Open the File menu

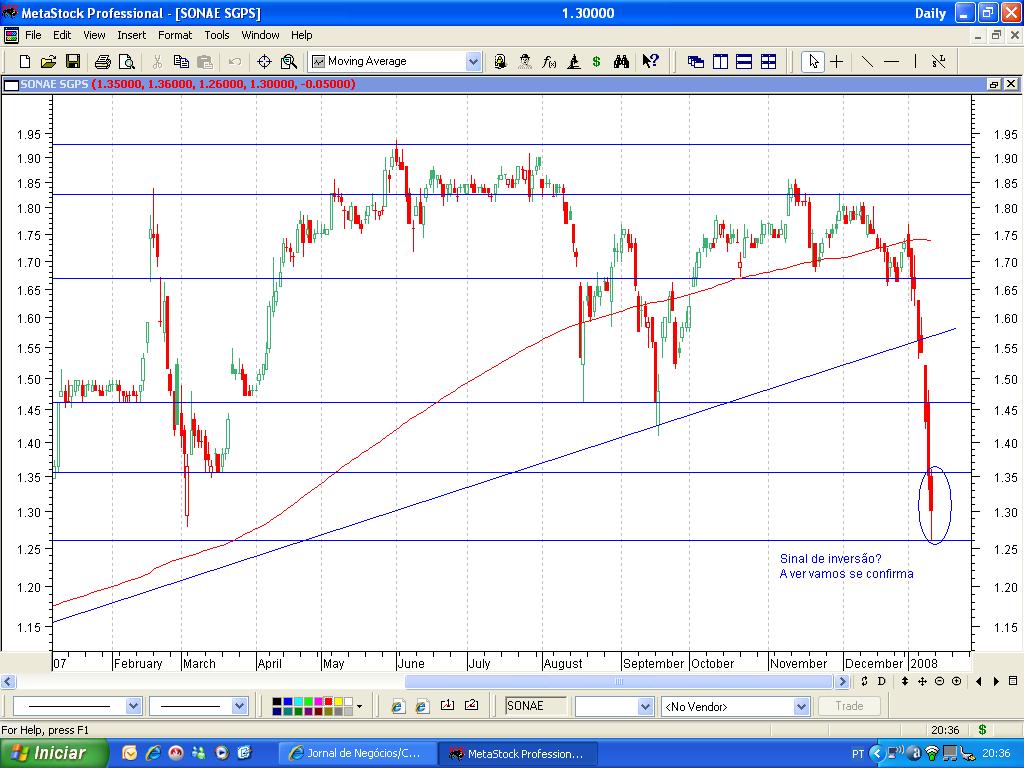[33, 35]
